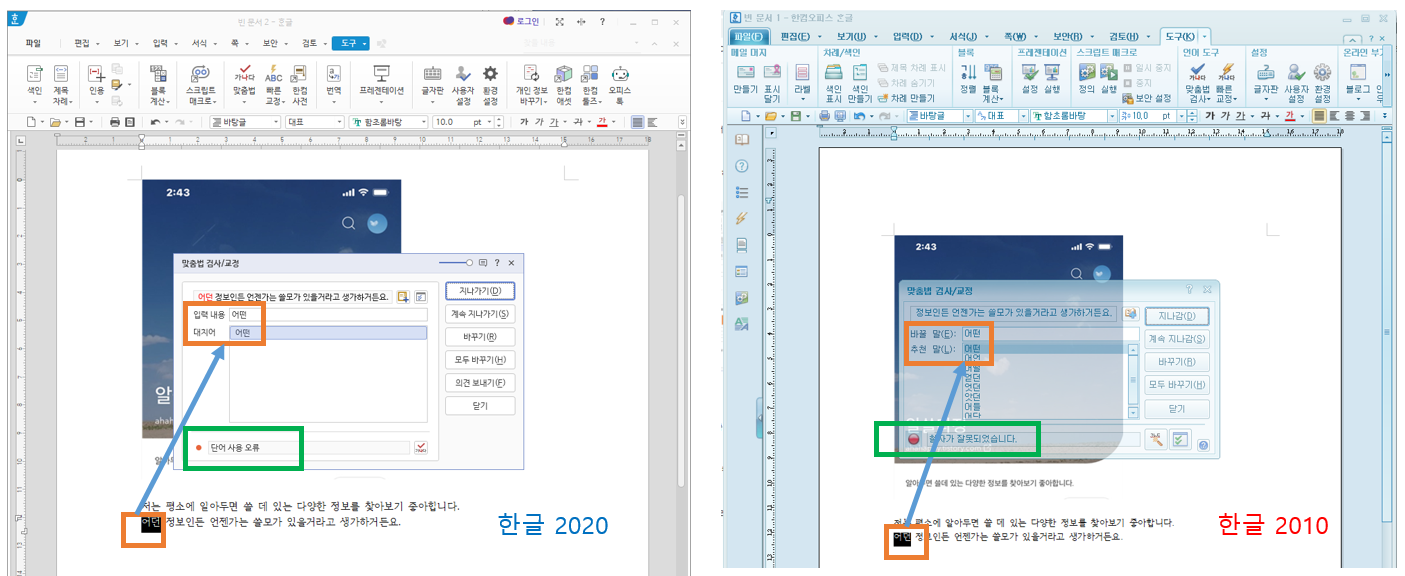This screenshot has width=1405, height=576.
Task: Open 한컴 사전 dictionary in Hangul 2020
Action: pos(300,87)
